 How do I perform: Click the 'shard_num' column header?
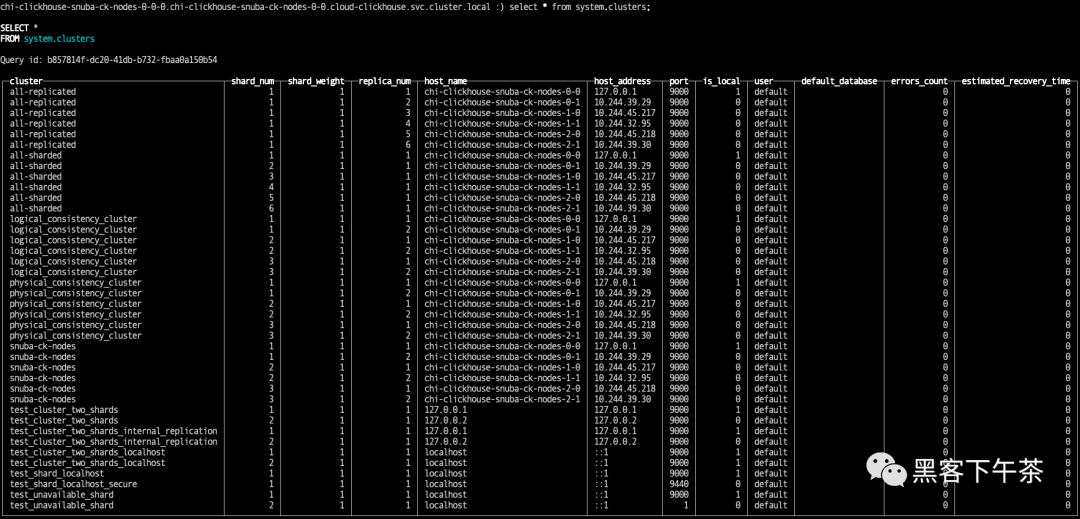pos(253,81)
